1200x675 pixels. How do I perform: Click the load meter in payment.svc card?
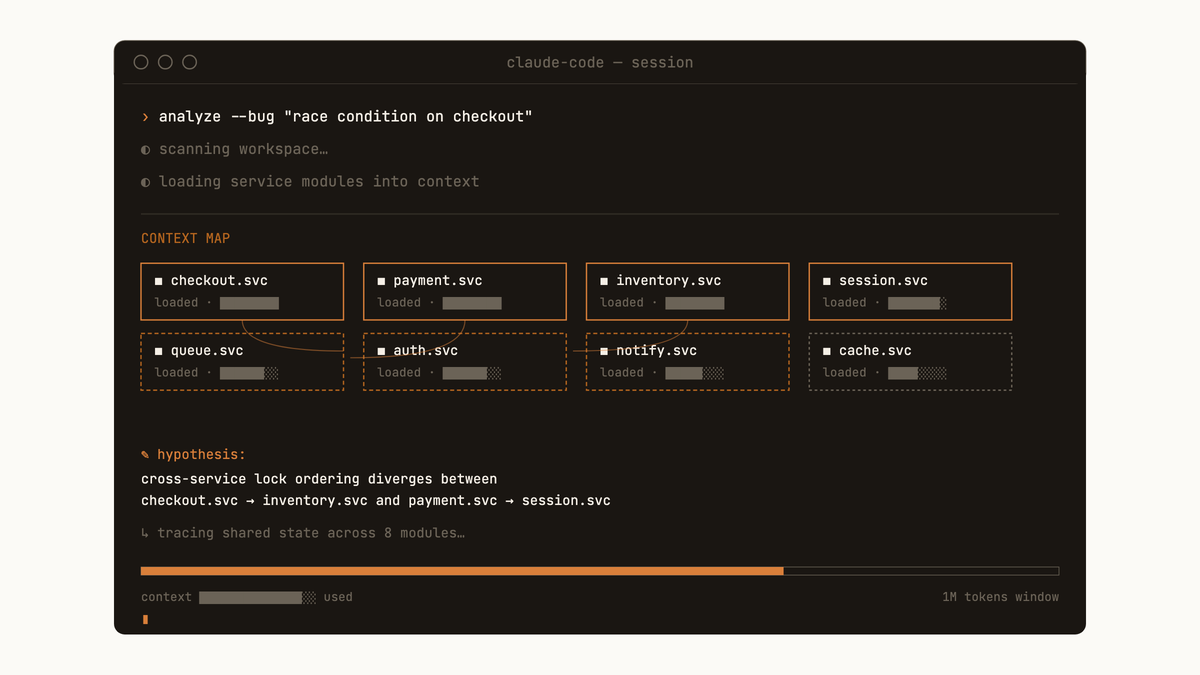tap(472, 303)
